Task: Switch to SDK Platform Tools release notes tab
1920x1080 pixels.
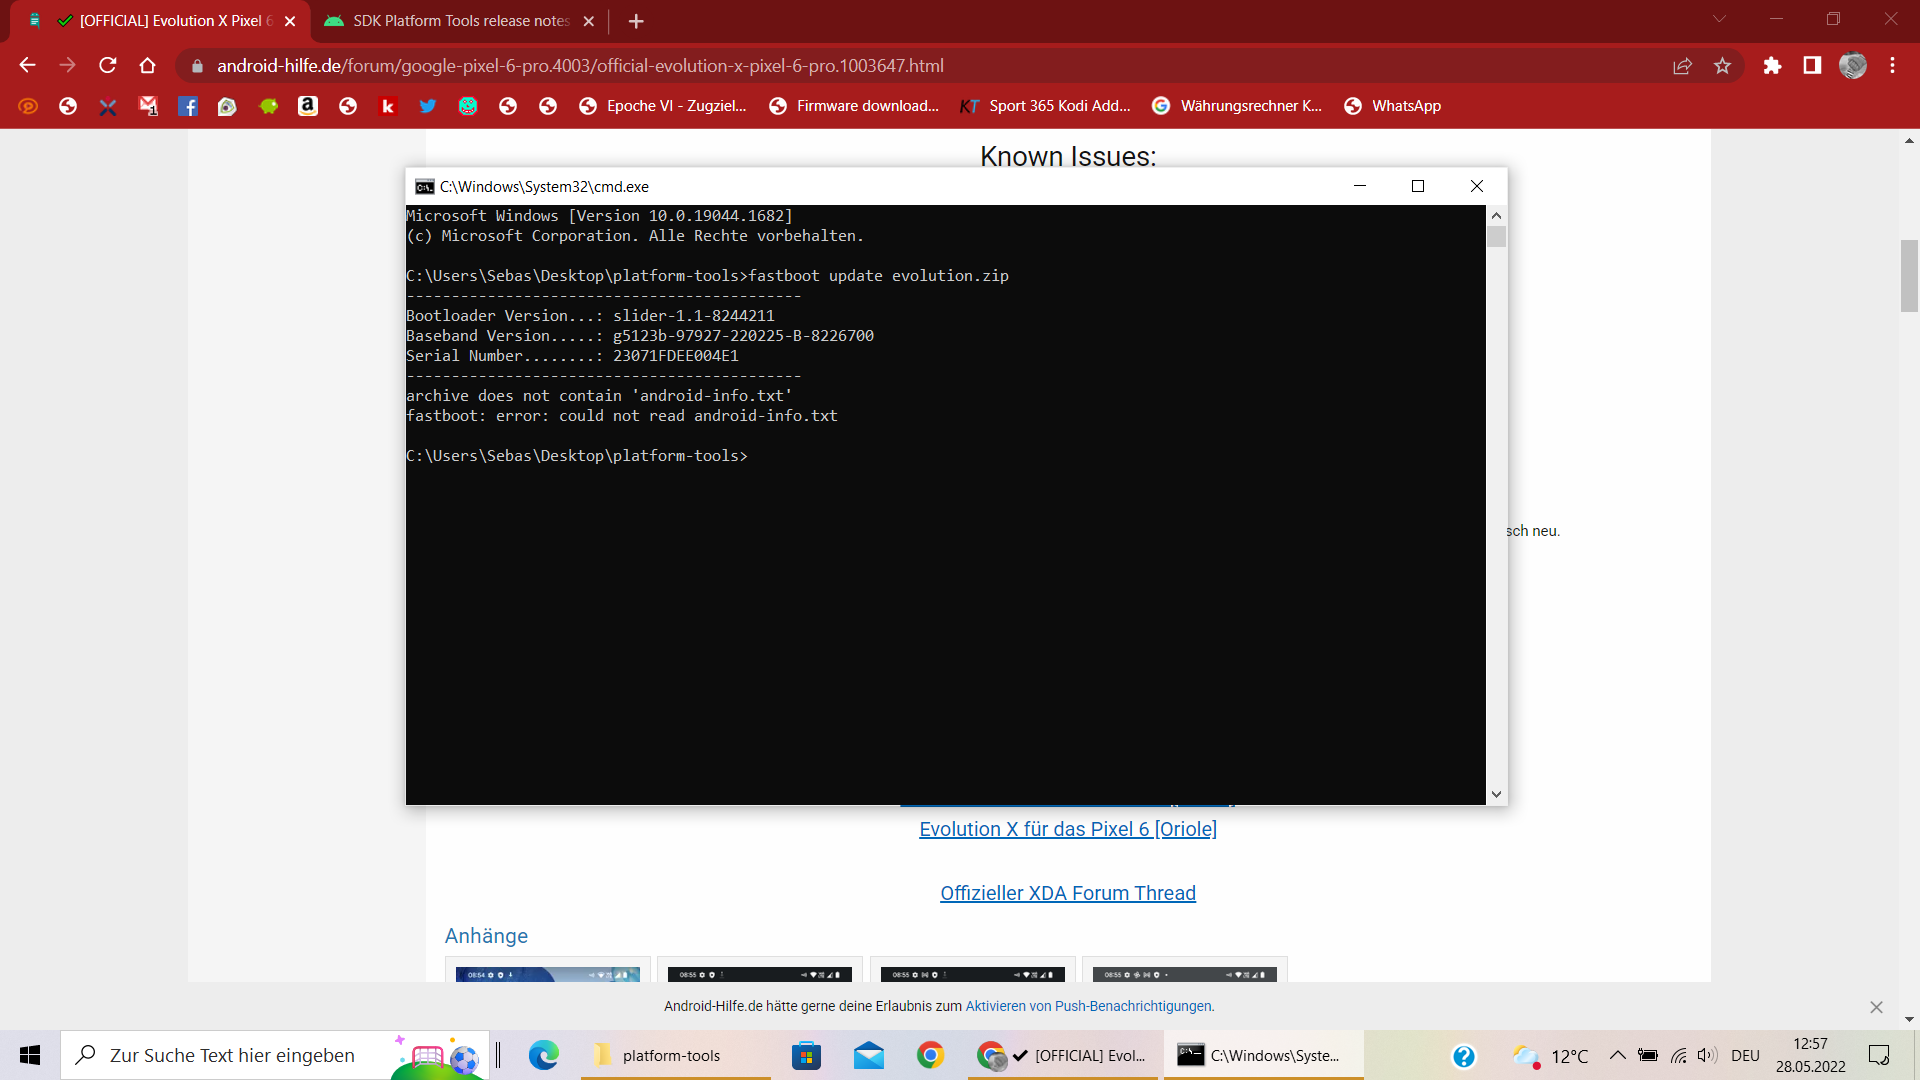Action: click(x=460, y=21)
